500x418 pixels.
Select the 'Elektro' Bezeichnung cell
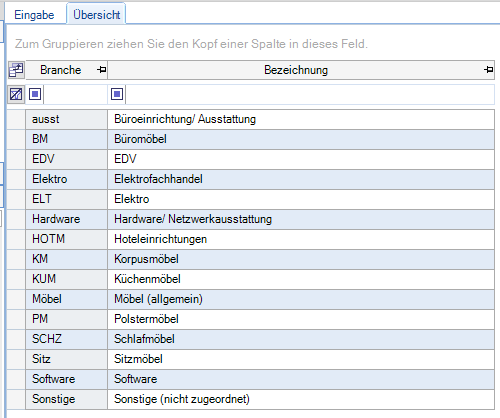click(x=301, y=199)
